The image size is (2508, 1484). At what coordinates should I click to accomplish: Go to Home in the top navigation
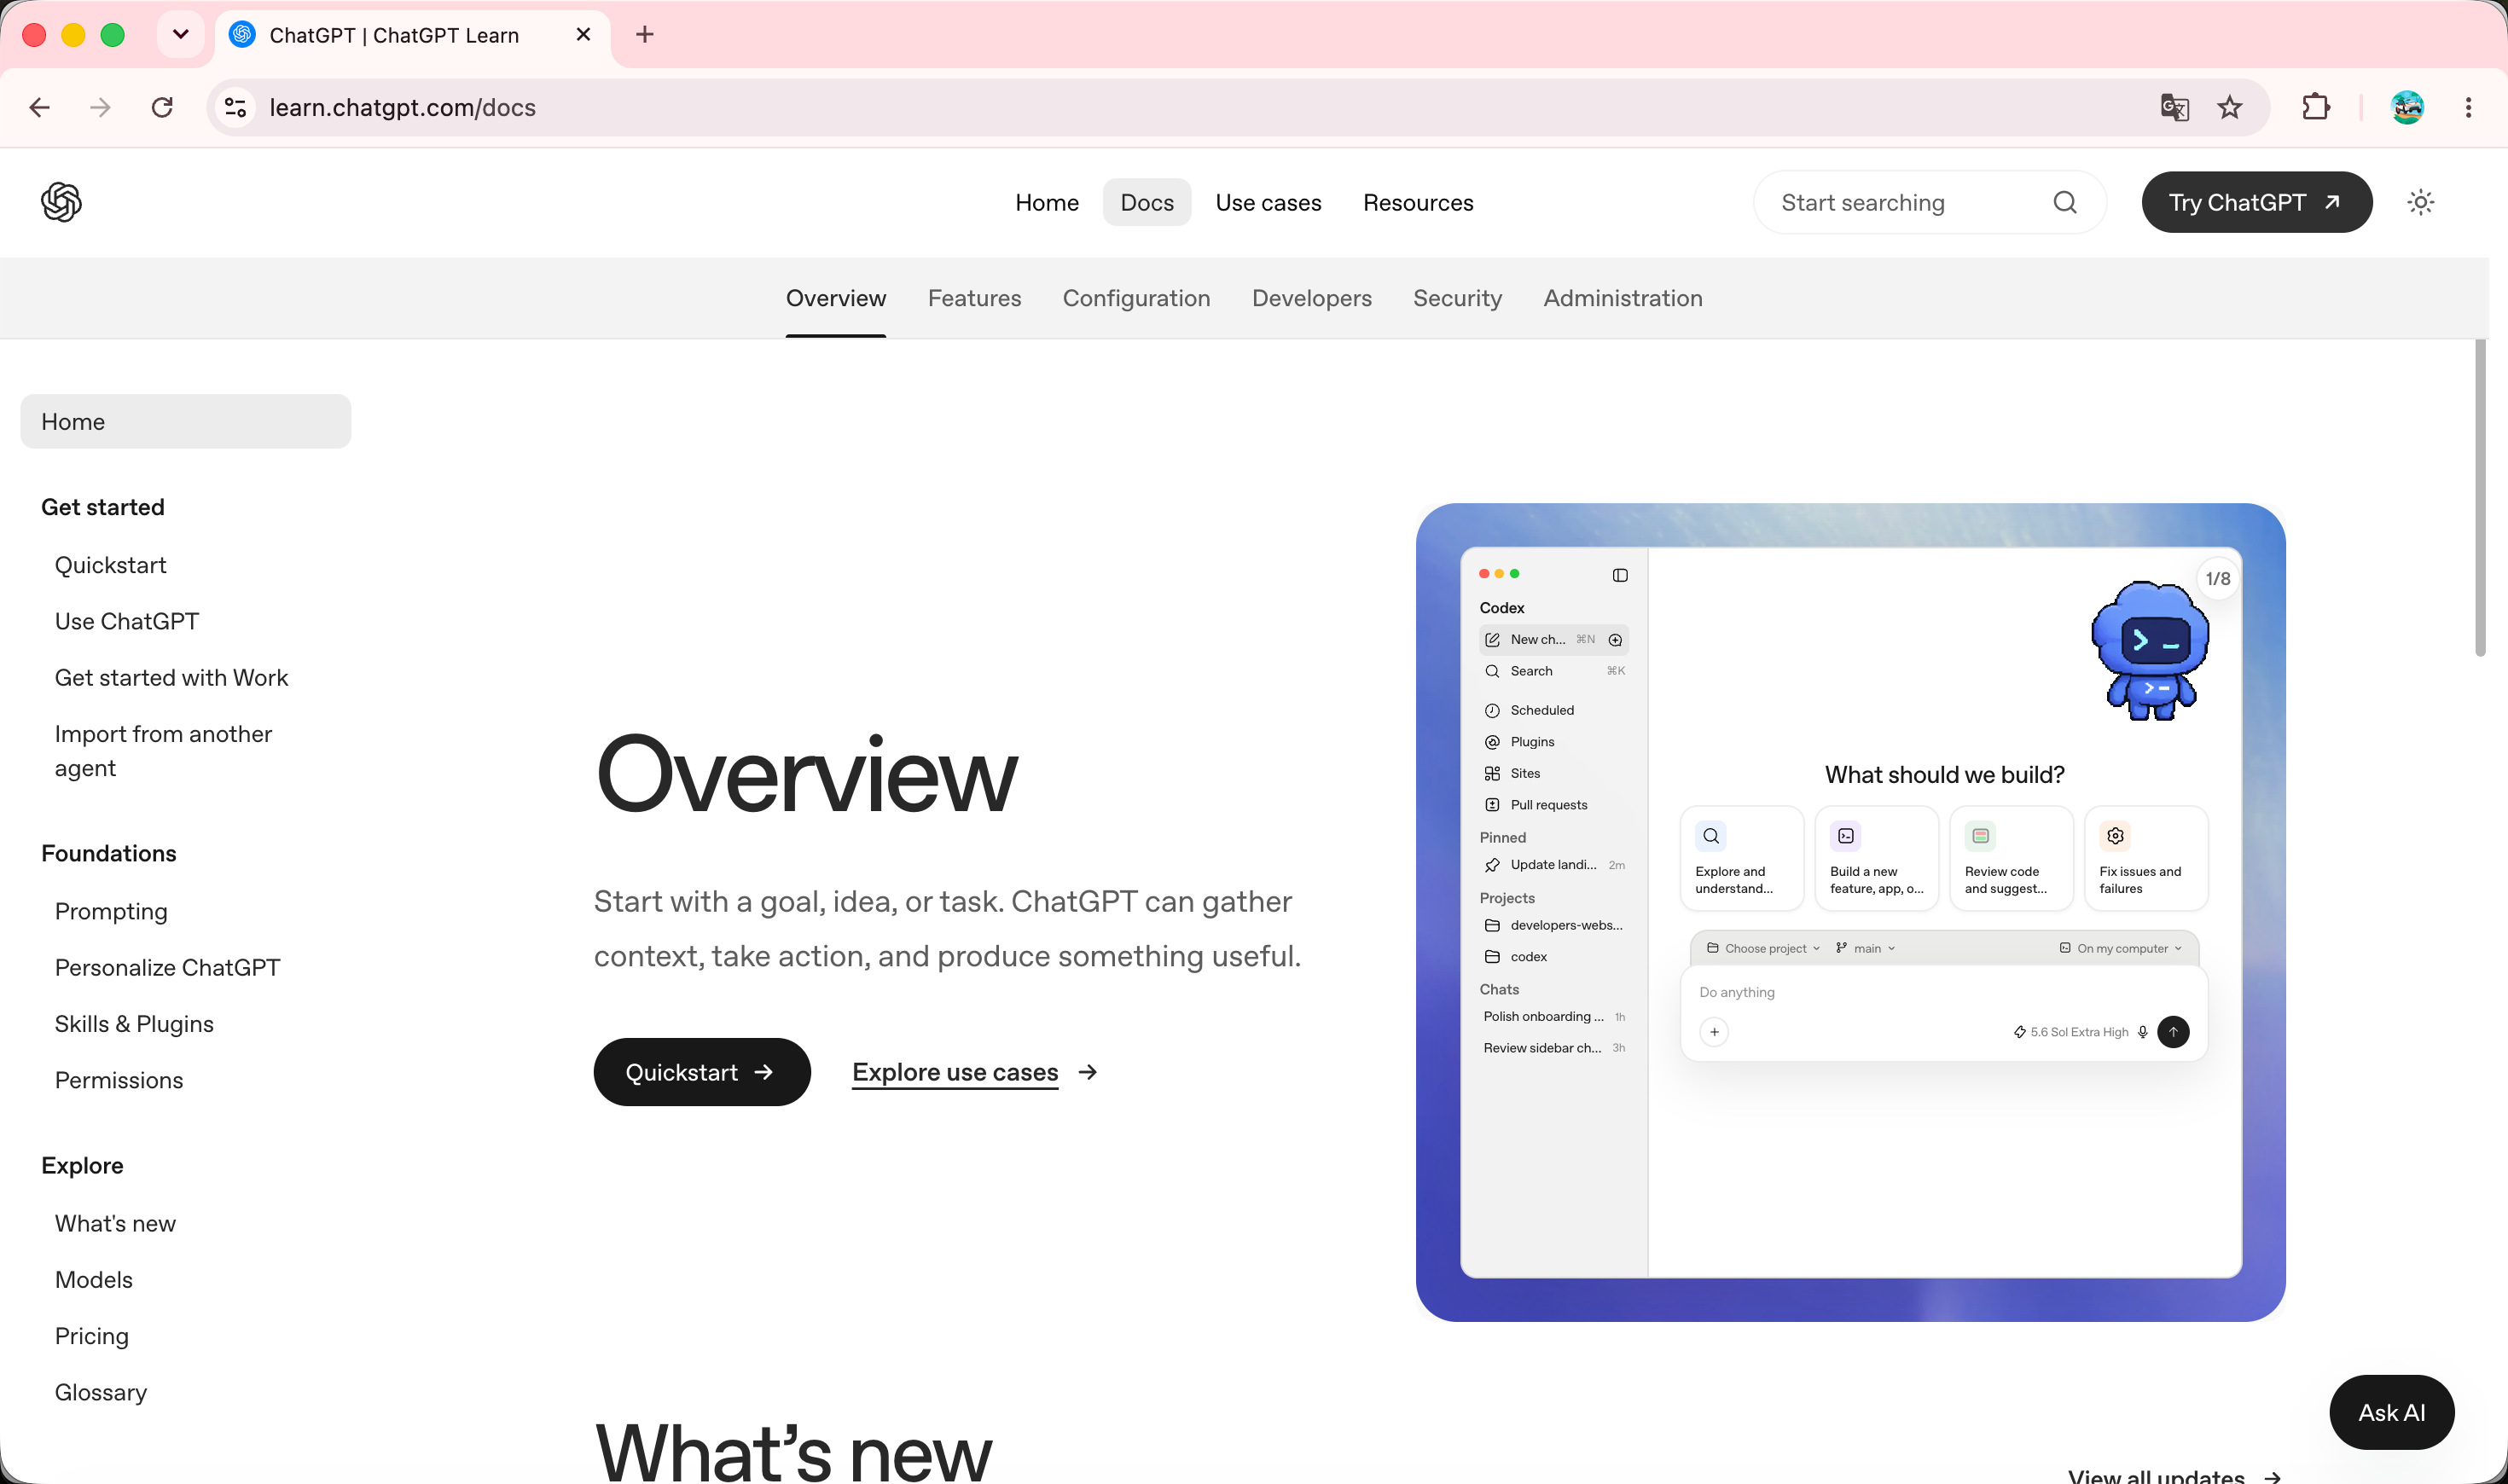point(1047,203)
